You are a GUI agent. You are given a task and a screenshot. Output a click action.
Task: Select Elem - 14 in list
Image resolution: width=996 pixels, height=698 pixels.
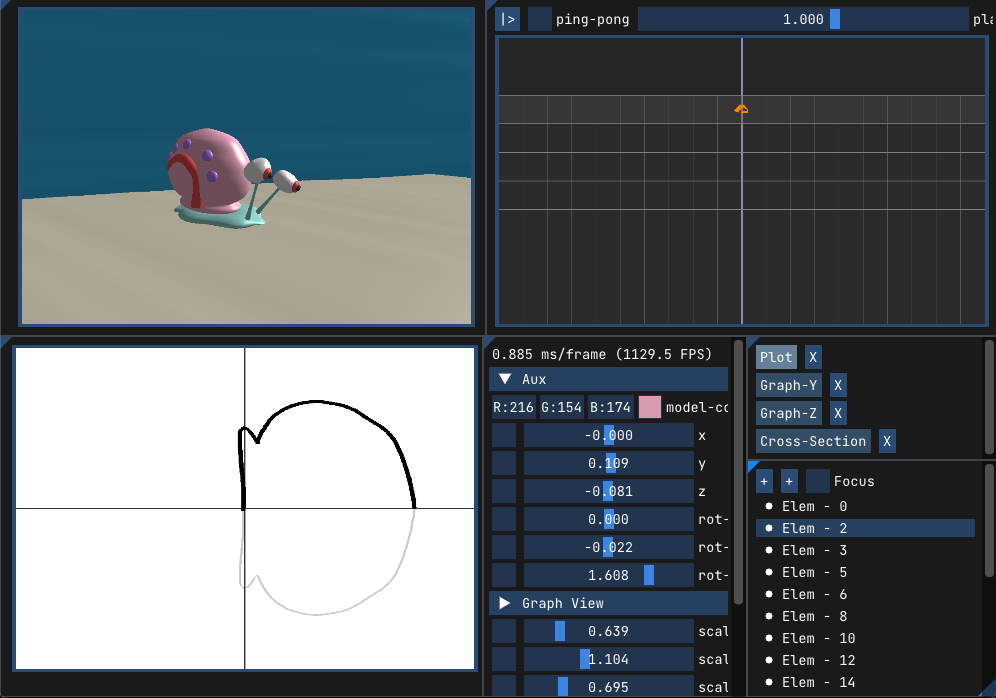tap(865, 682)
